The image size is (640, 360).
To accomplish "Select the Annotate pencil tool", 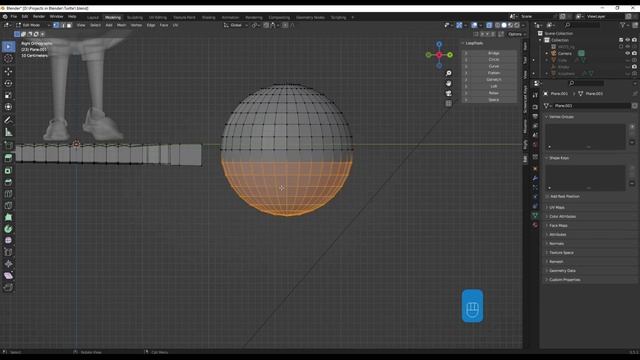I will coord(8,120).
